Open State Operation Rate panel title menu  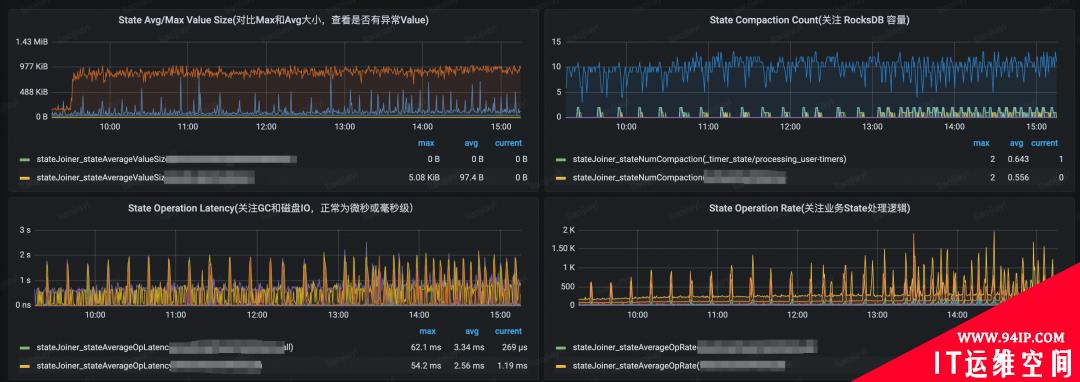[809, 208]
